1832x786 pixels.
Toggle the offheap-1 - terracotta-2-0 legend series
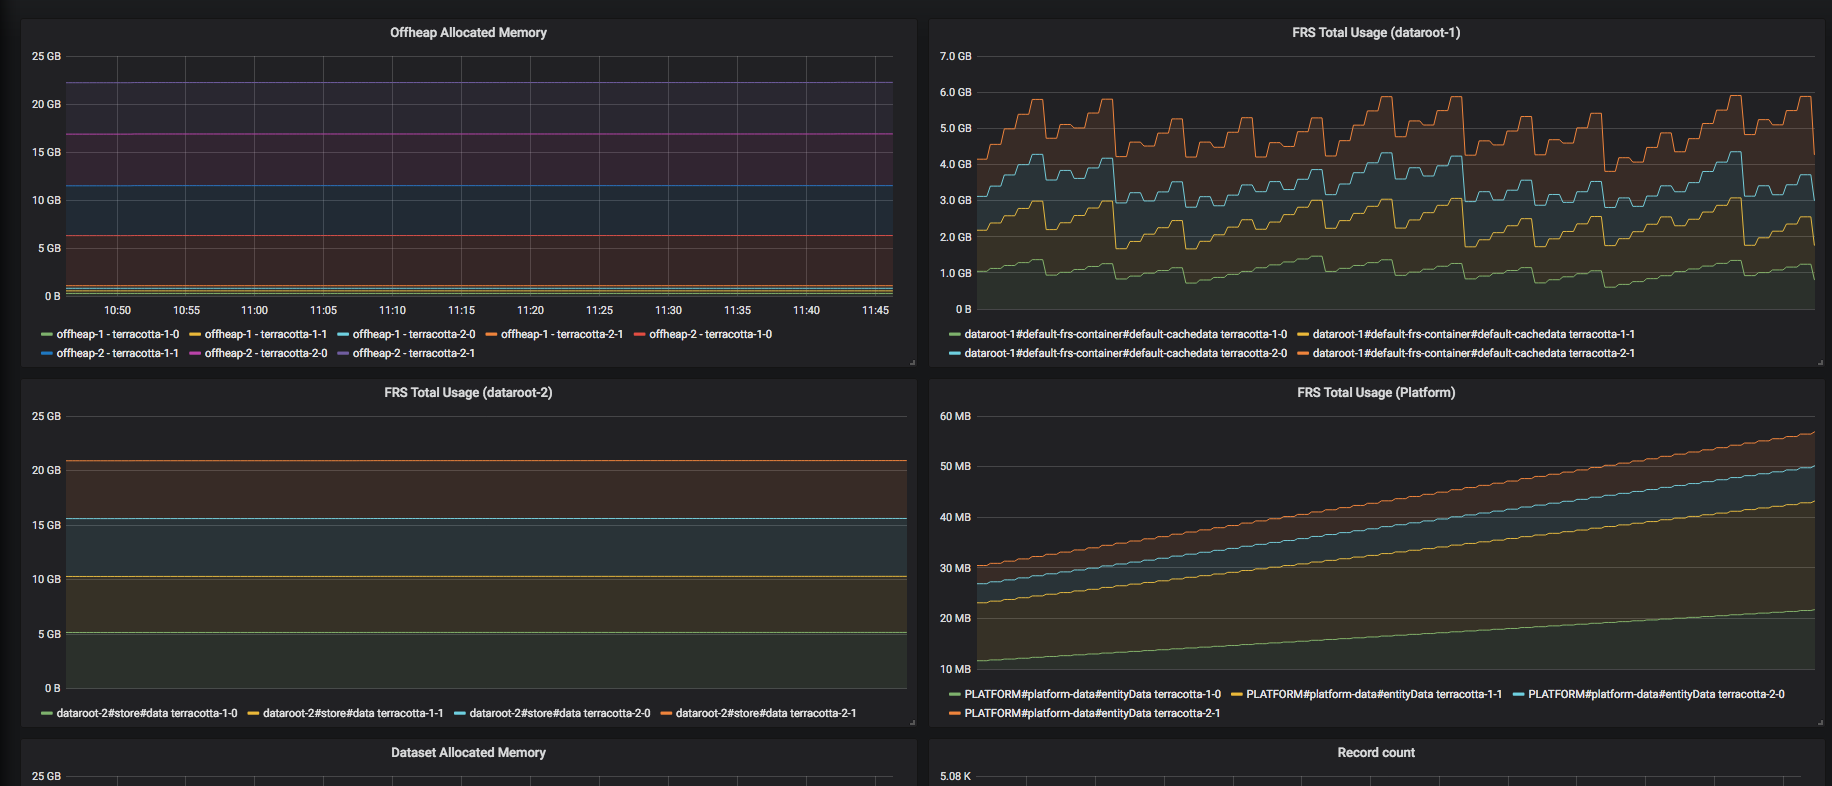pos(414,334)
